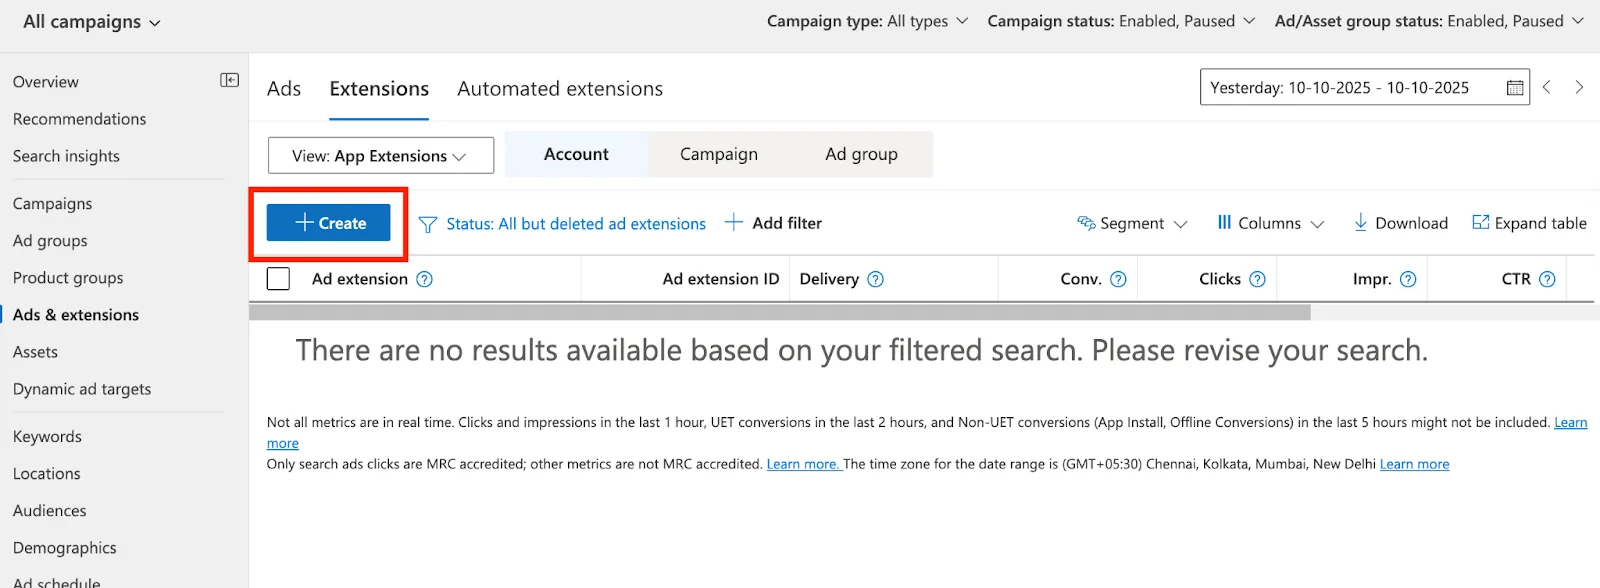Switch to the Ads tab

point(284,89)
